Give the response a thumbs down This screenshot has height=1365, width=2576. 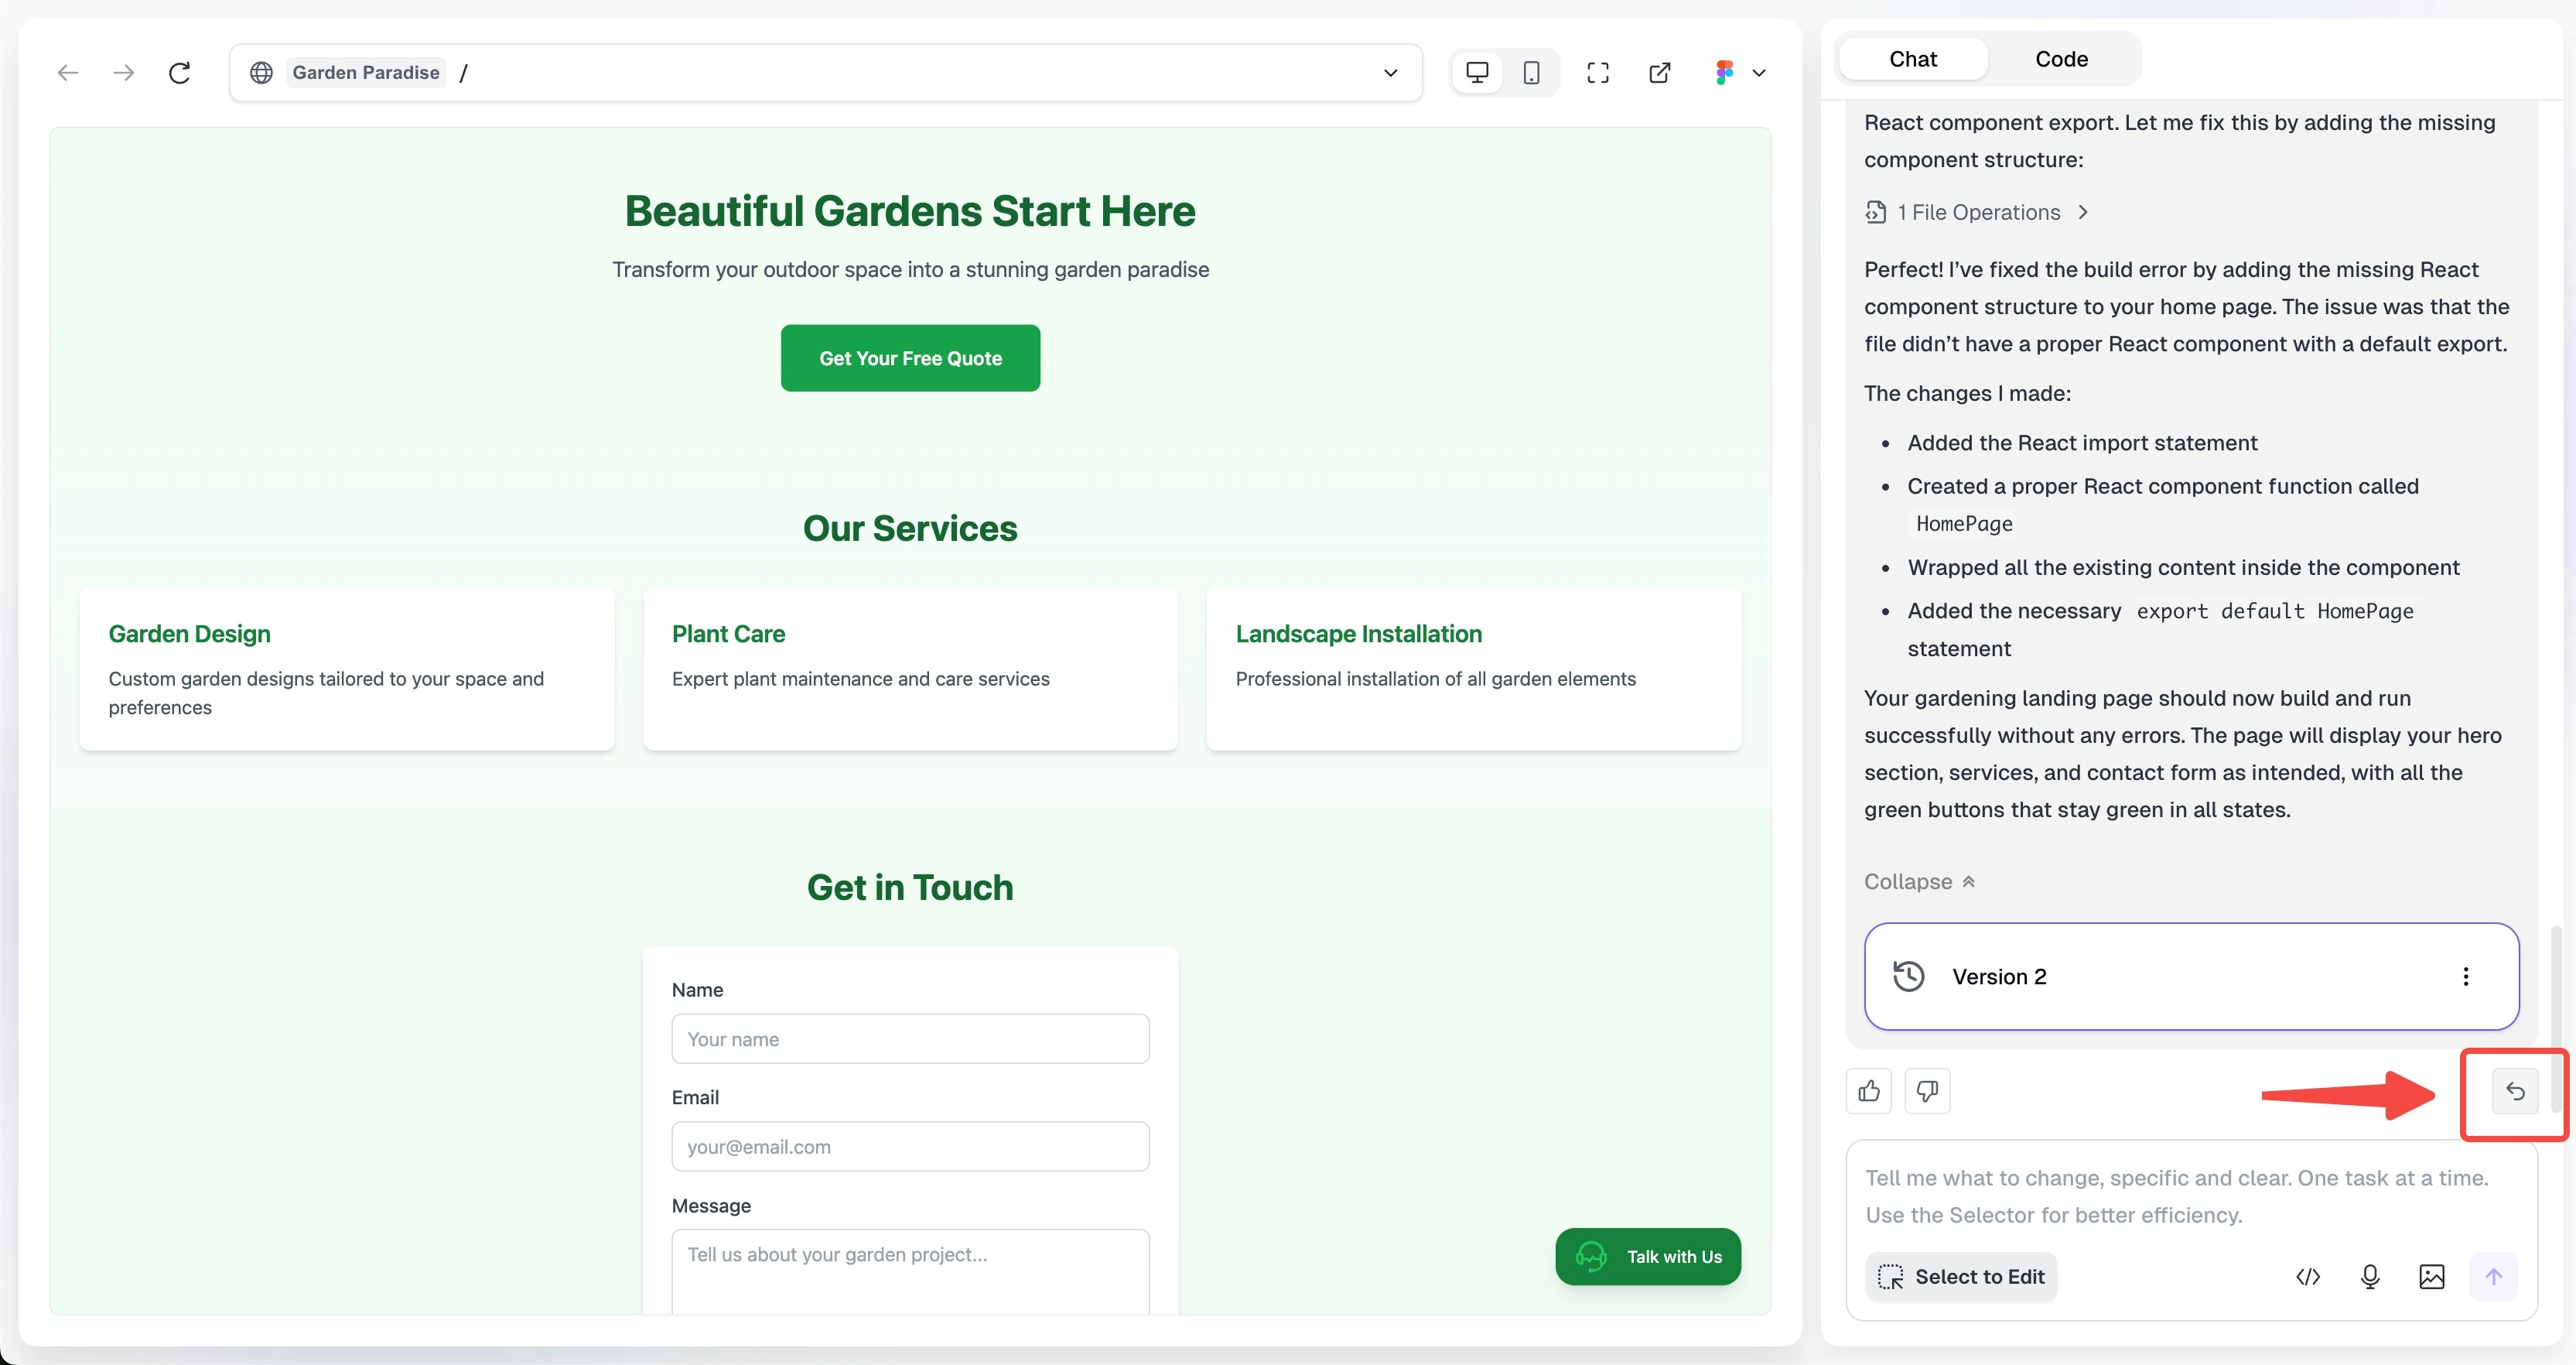point(1927,1091)
